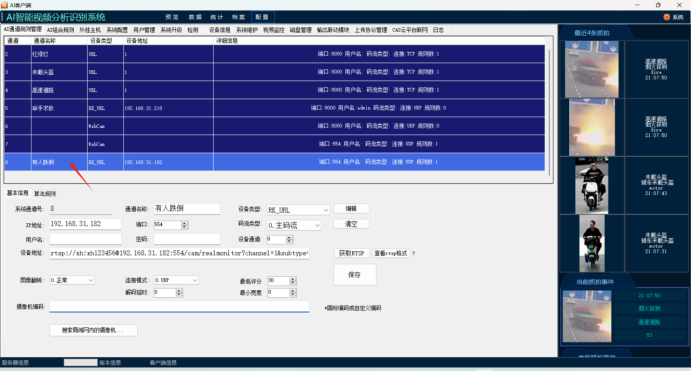This screenshot has width=692, height=371.
Task: Switch to the AI通道规则管理 tab
Action: tap(23, 30)
